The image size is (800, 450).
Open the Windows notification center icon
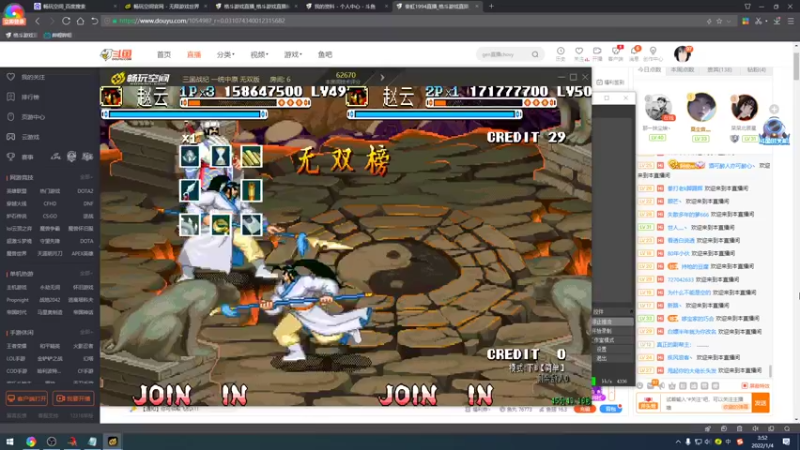786,441
